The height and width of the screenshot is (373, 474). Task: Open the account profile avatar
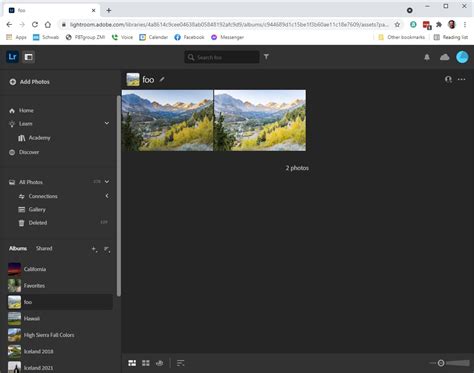click(462, 57)
